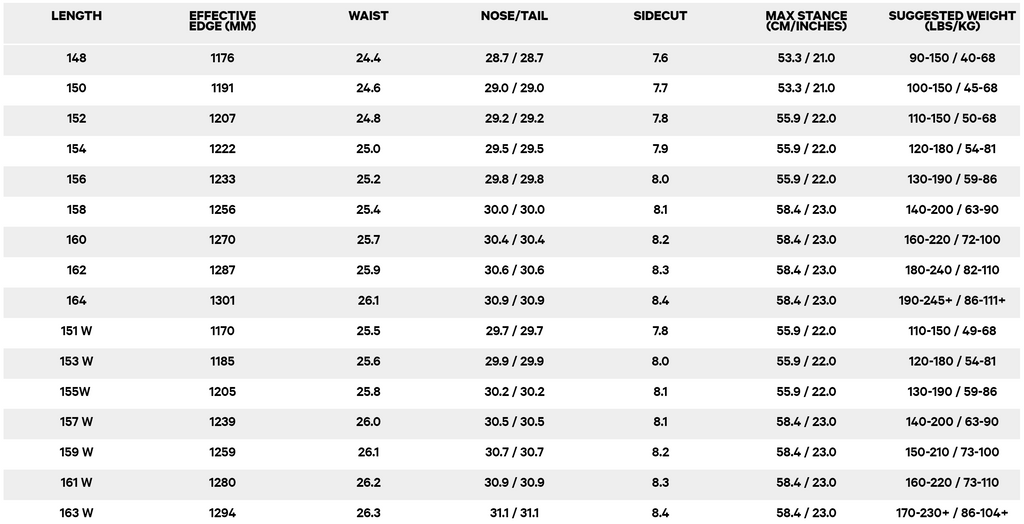Select the WAIST column header
The height and width of the screenshot is (524, 1024).
click(x=368, y=17)
